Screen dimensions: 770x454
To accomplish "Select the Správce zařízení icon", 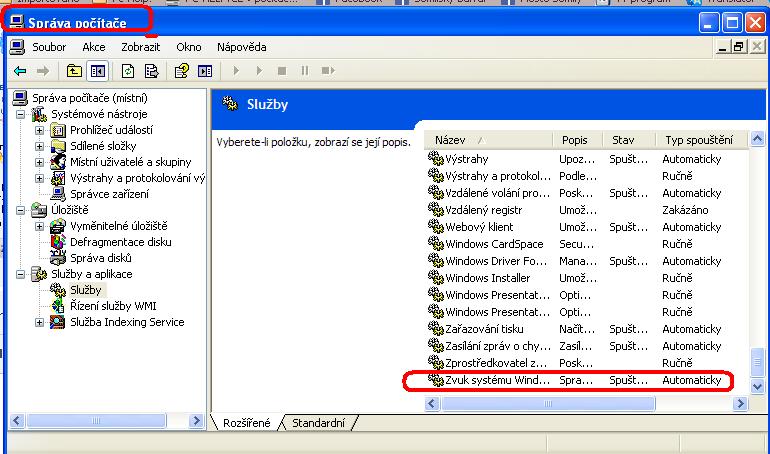I will point(58,194).
